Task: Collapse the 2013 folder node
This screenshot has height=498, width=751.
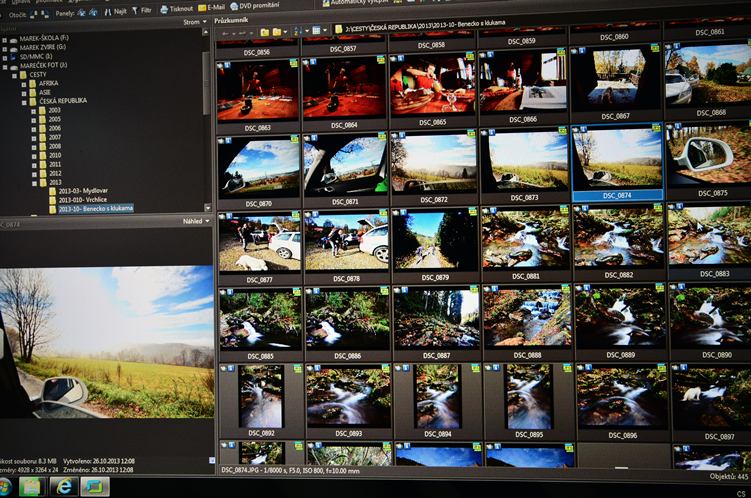Action: (34, 183)
